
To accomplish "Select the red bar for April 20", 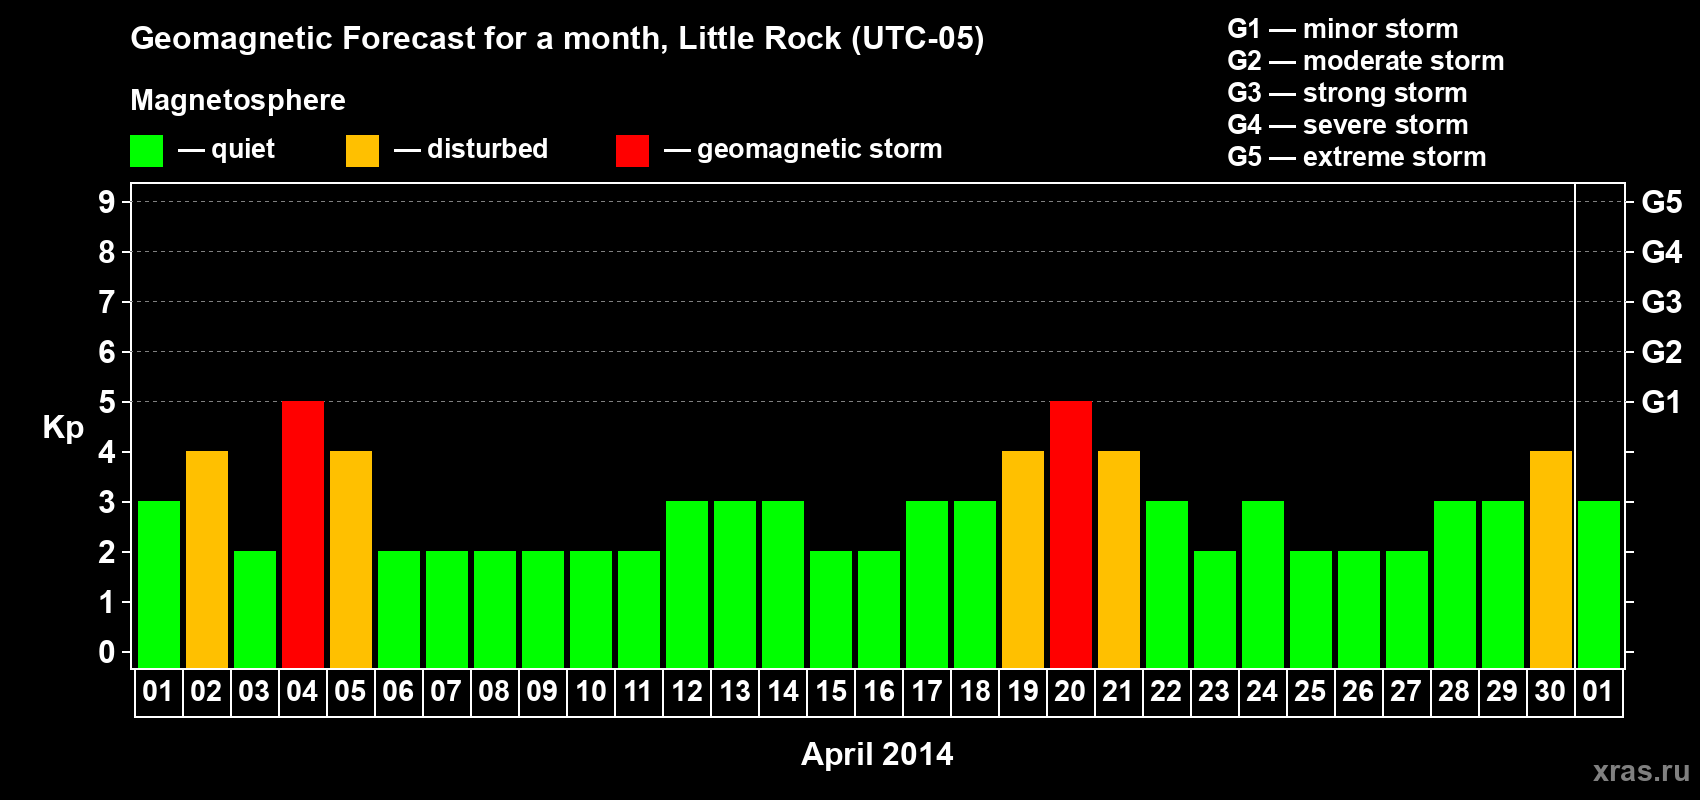I will (x=1071, y=535).
